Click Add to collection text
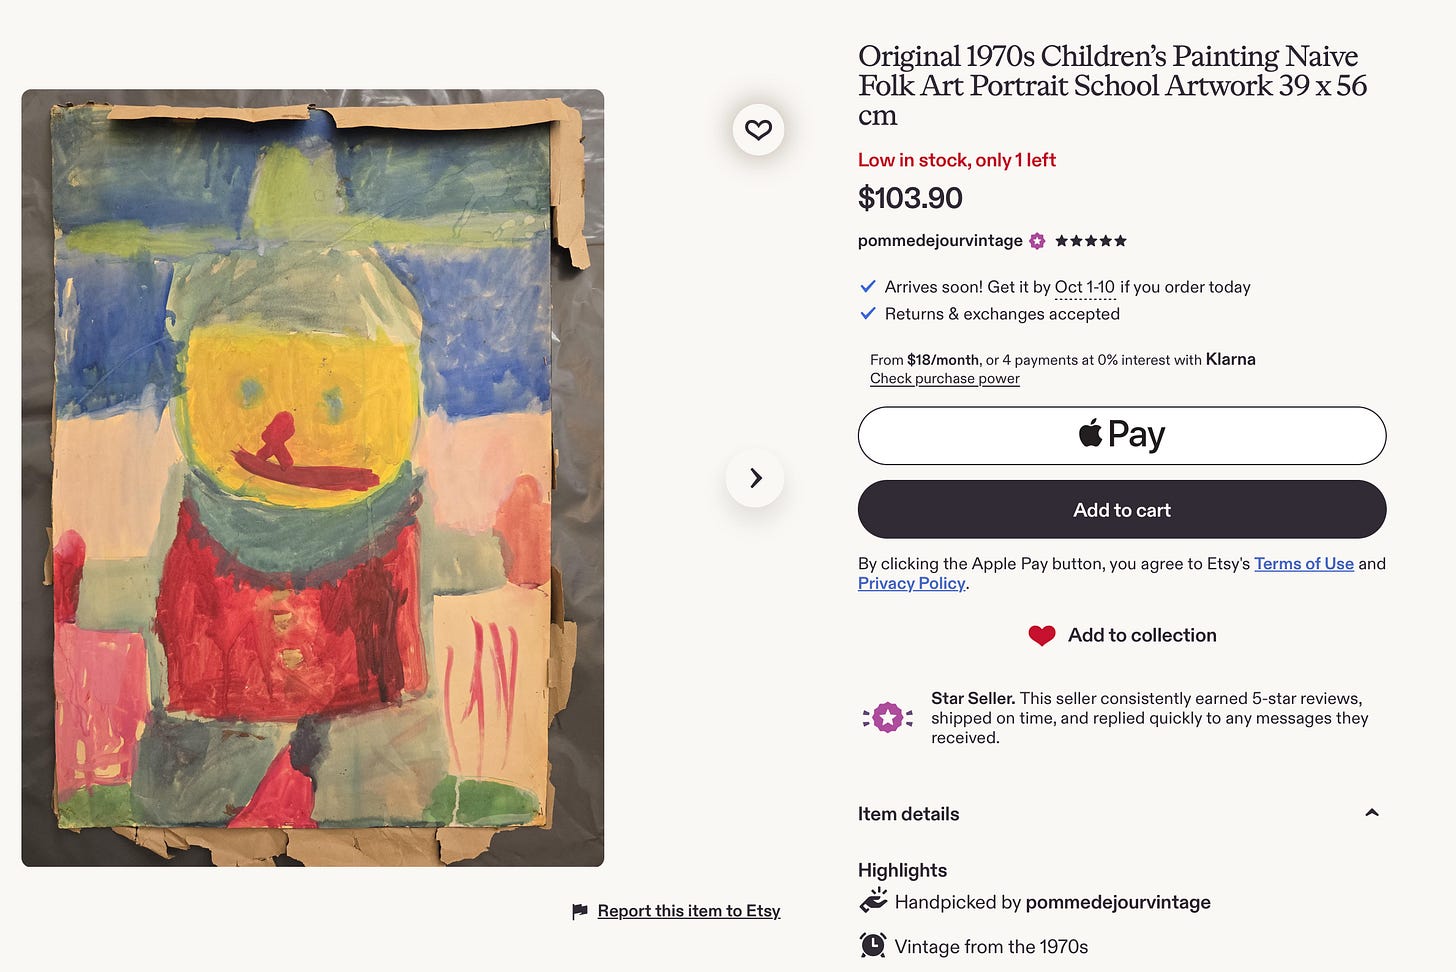Screen dimensions: 1456x972 point(1142,635)
